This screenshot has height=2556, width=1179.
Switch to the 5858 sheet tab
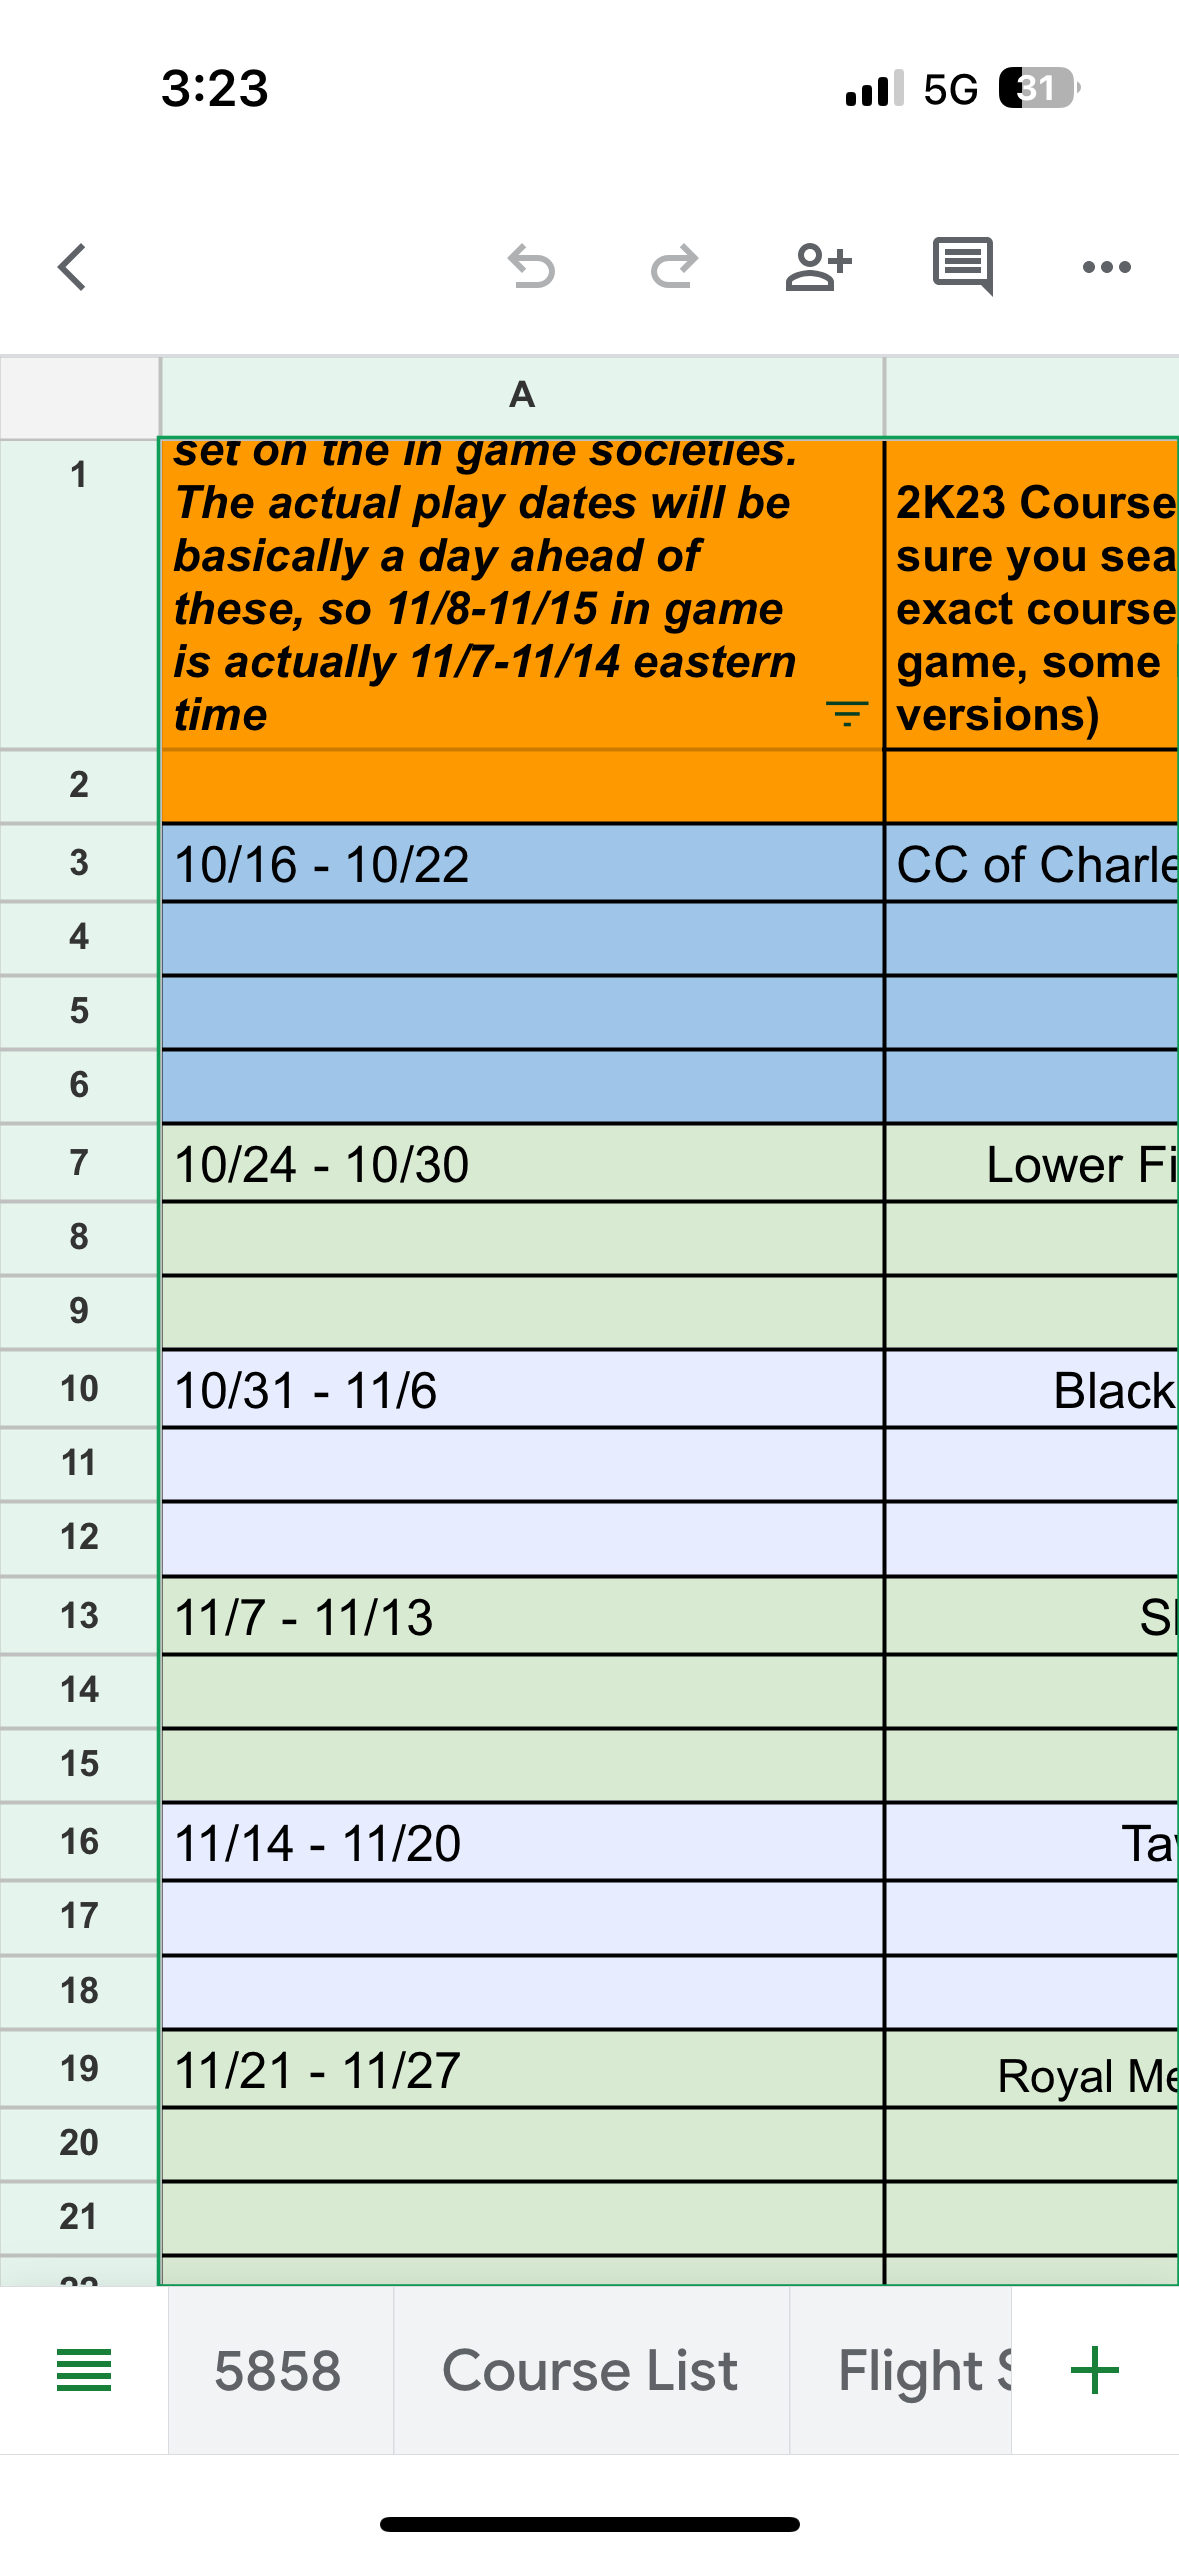tap(278, 2370)
